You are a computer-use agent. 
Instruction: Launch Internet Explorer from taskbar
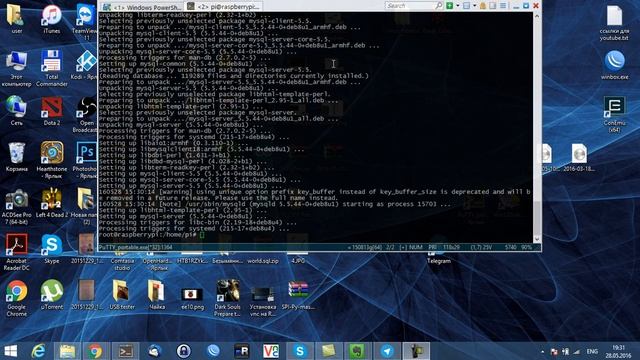[x=39, y=351]
